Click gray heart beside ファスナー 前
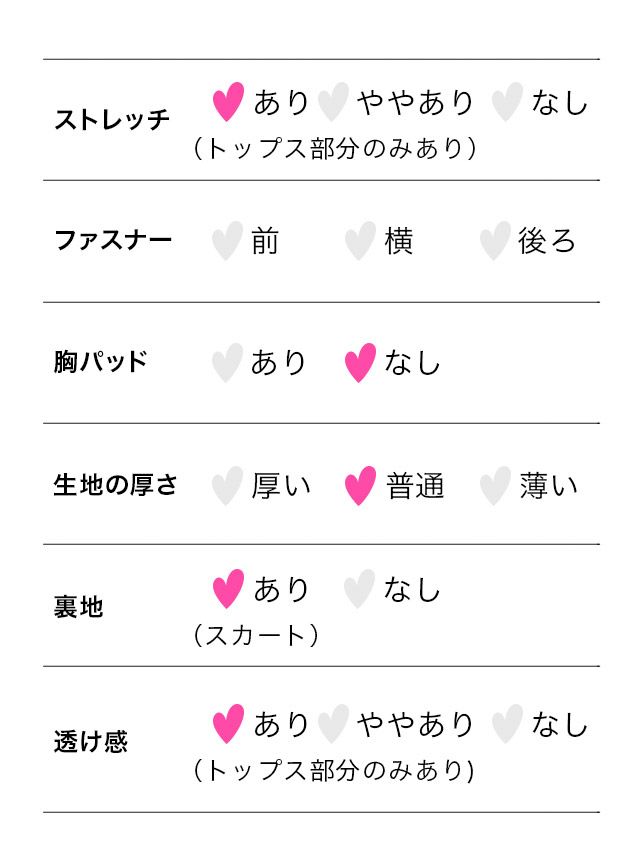The height and width of the screenshot is (854, 640). pos(227,241)
